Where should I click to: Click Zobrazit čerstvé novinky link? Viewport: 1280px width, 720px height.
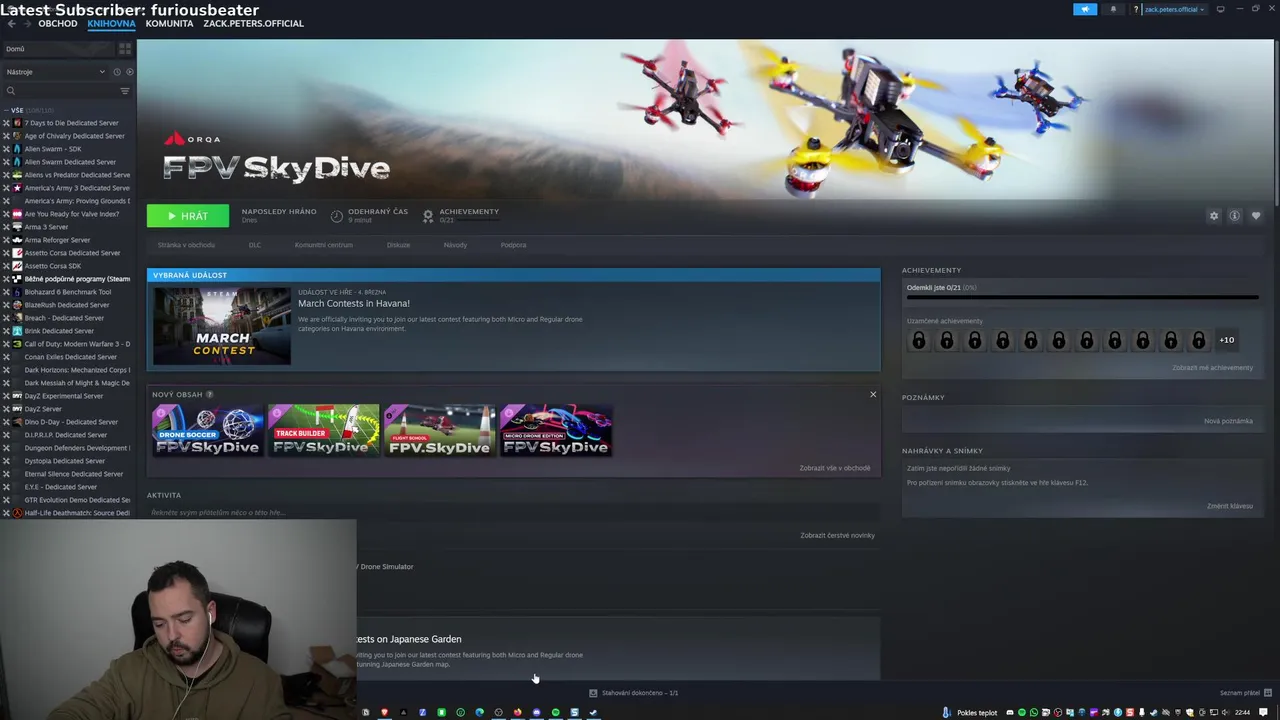[x=837, y=535]
